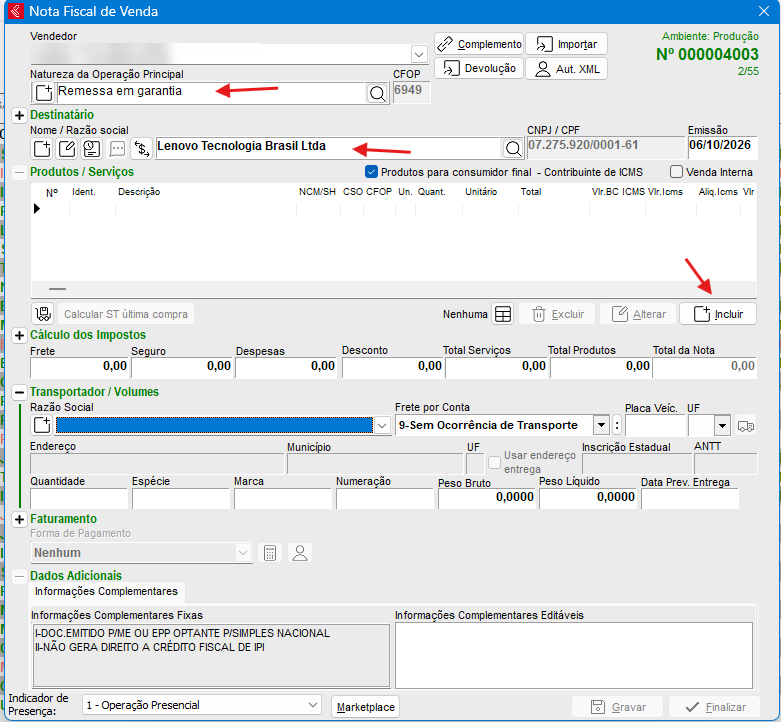Click Informações Complementares Editáveis text area
Image resolution: width=781 pixels, height=722 pixels.
pyautogui.click(x=574, y=655)
